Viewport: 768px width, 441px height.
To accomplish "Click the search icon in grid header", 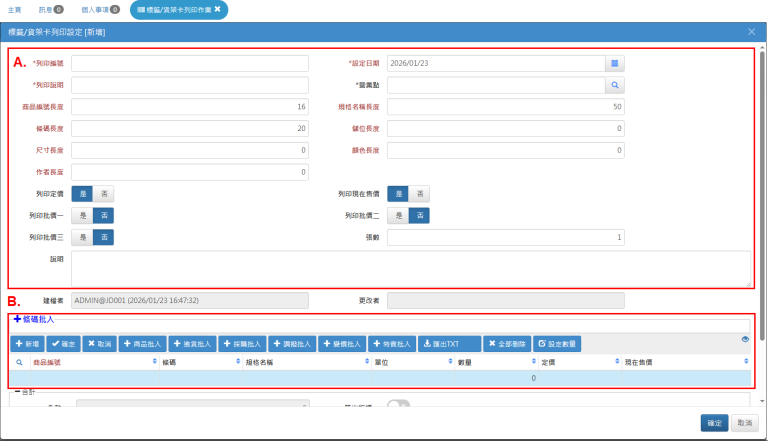I will point(19,362).
